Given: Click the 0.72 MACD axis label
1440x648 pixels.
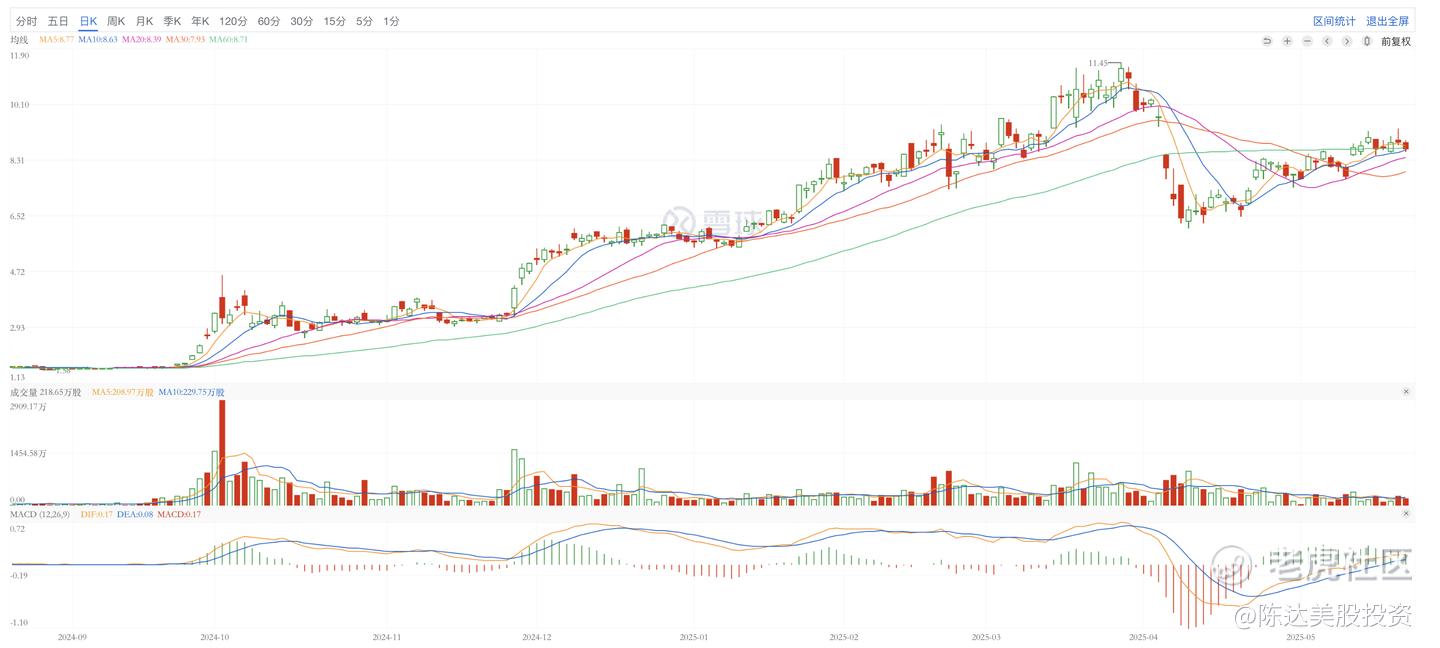Looking at the screenshot, I should point(17,528).
